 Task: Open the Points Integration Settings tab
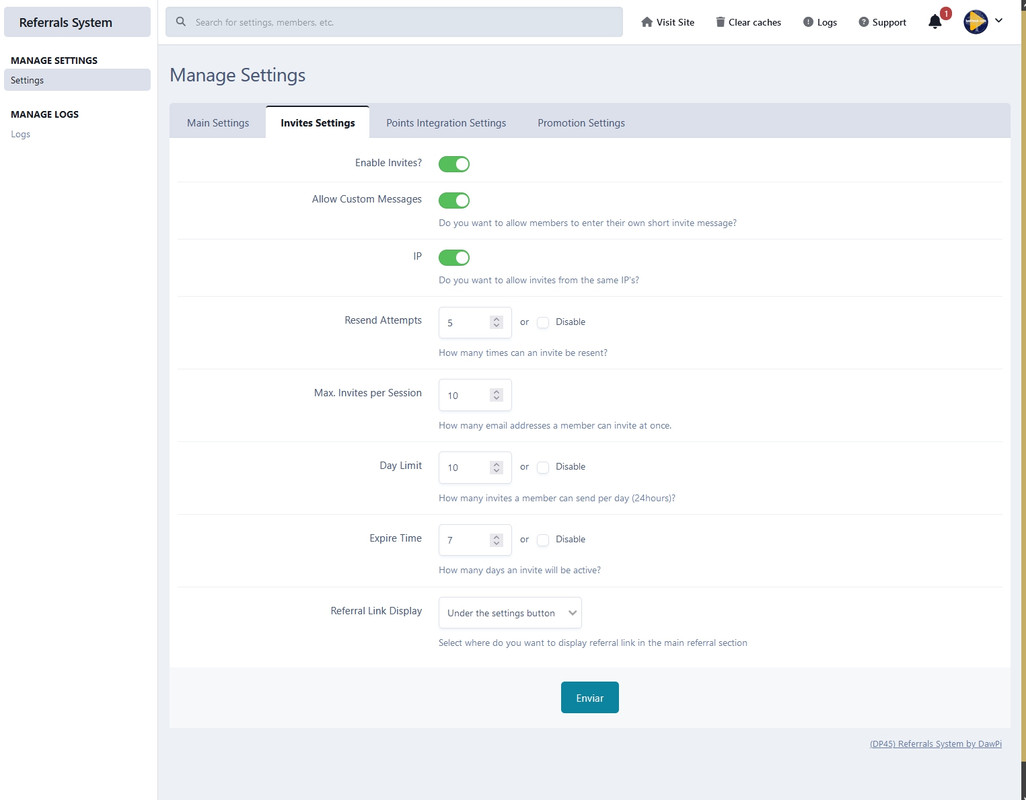[x=446, y=123]
